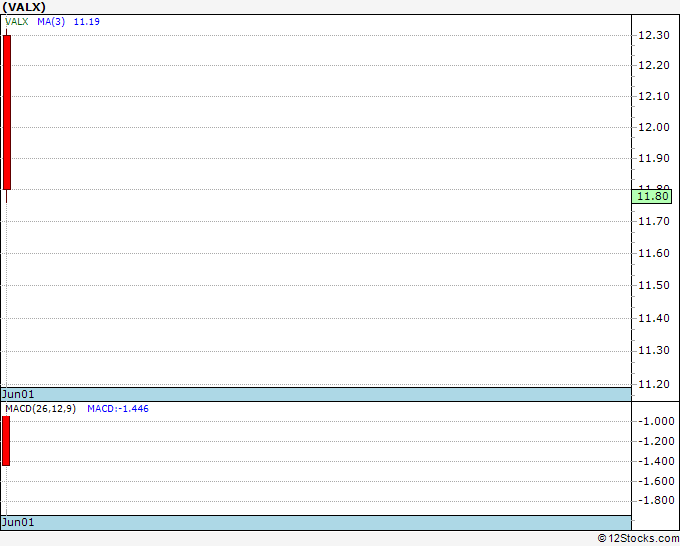Click the -1.200 MACD axis label
680x546 pixels.
tap(656, 441)
